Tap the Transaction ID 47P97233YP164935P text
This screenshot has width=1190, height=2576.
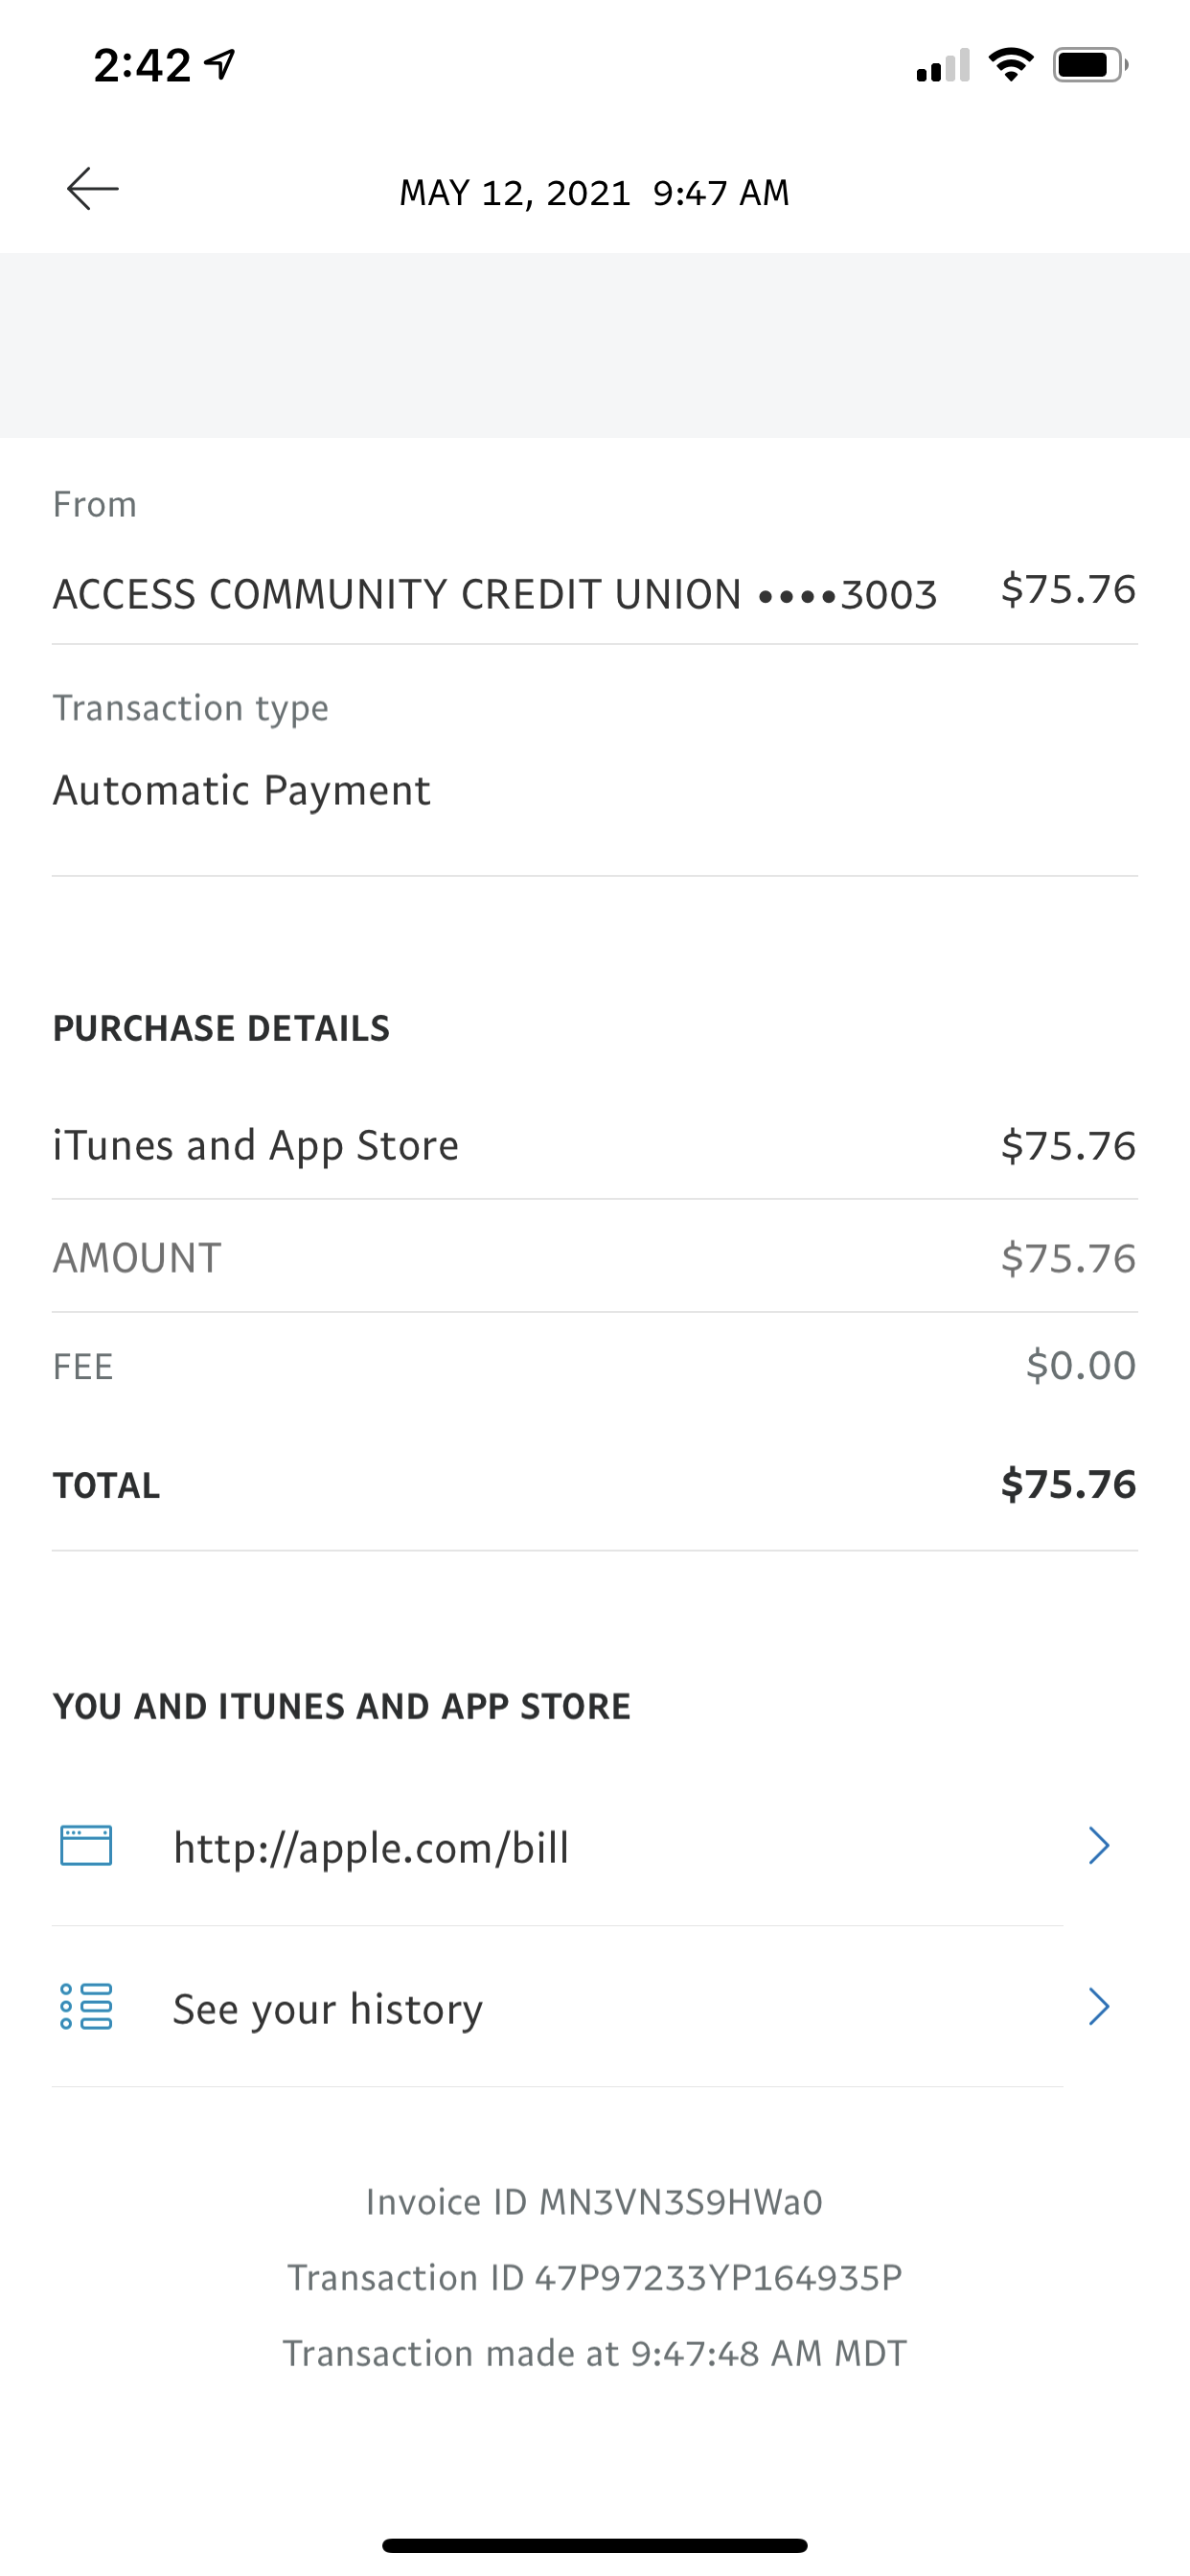595,2277
